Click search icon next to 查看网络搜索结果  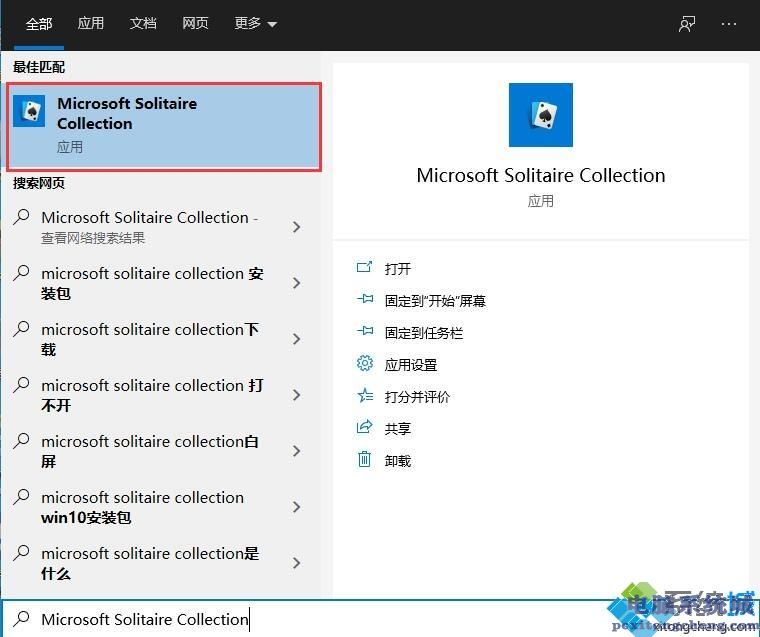point(21,217)
